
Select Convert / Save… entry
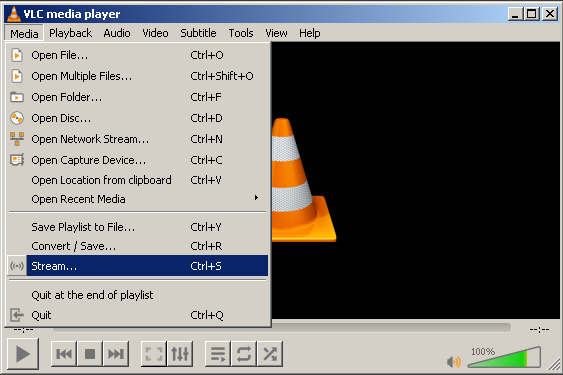pyautogui.click(x=138, y=246)
